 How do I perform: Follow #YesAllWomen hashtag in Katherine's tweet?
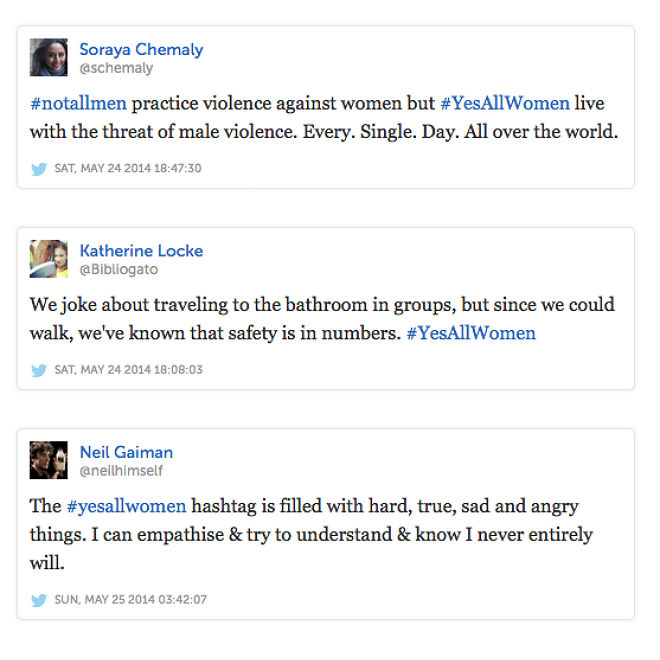coord(471,333)
